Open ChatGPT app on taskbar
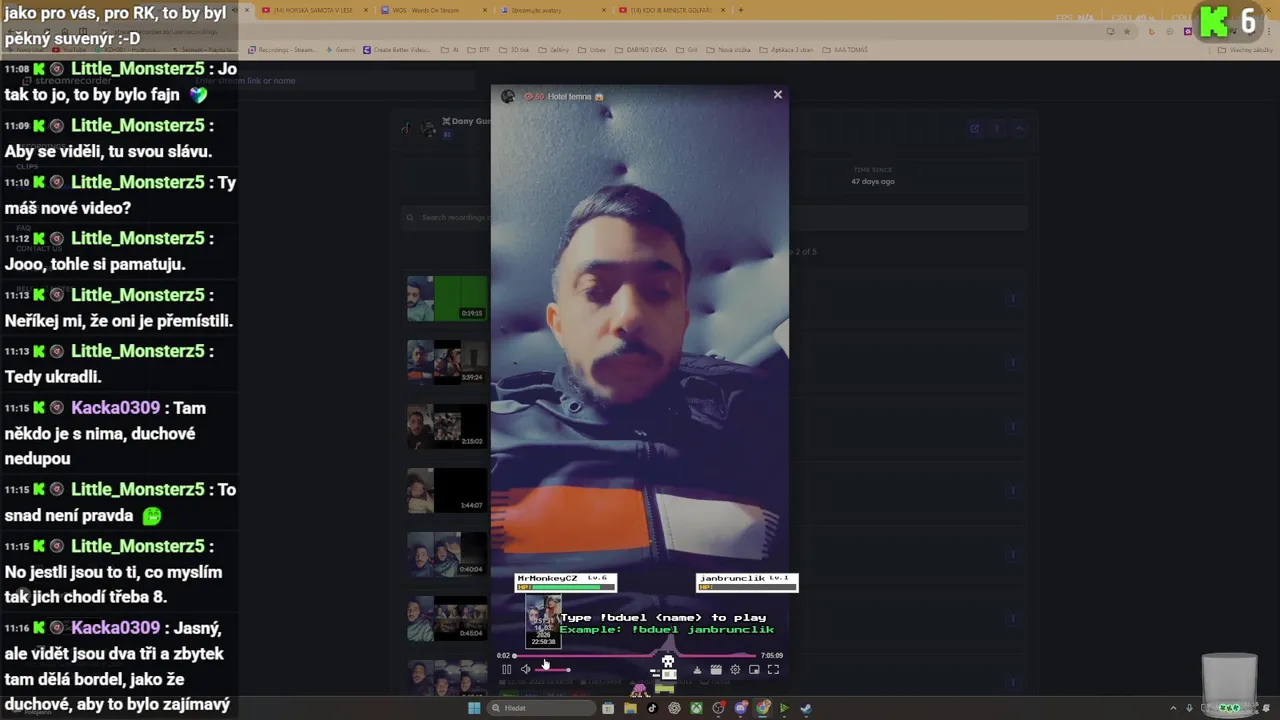1280x720 pixels. pos(674,708)
